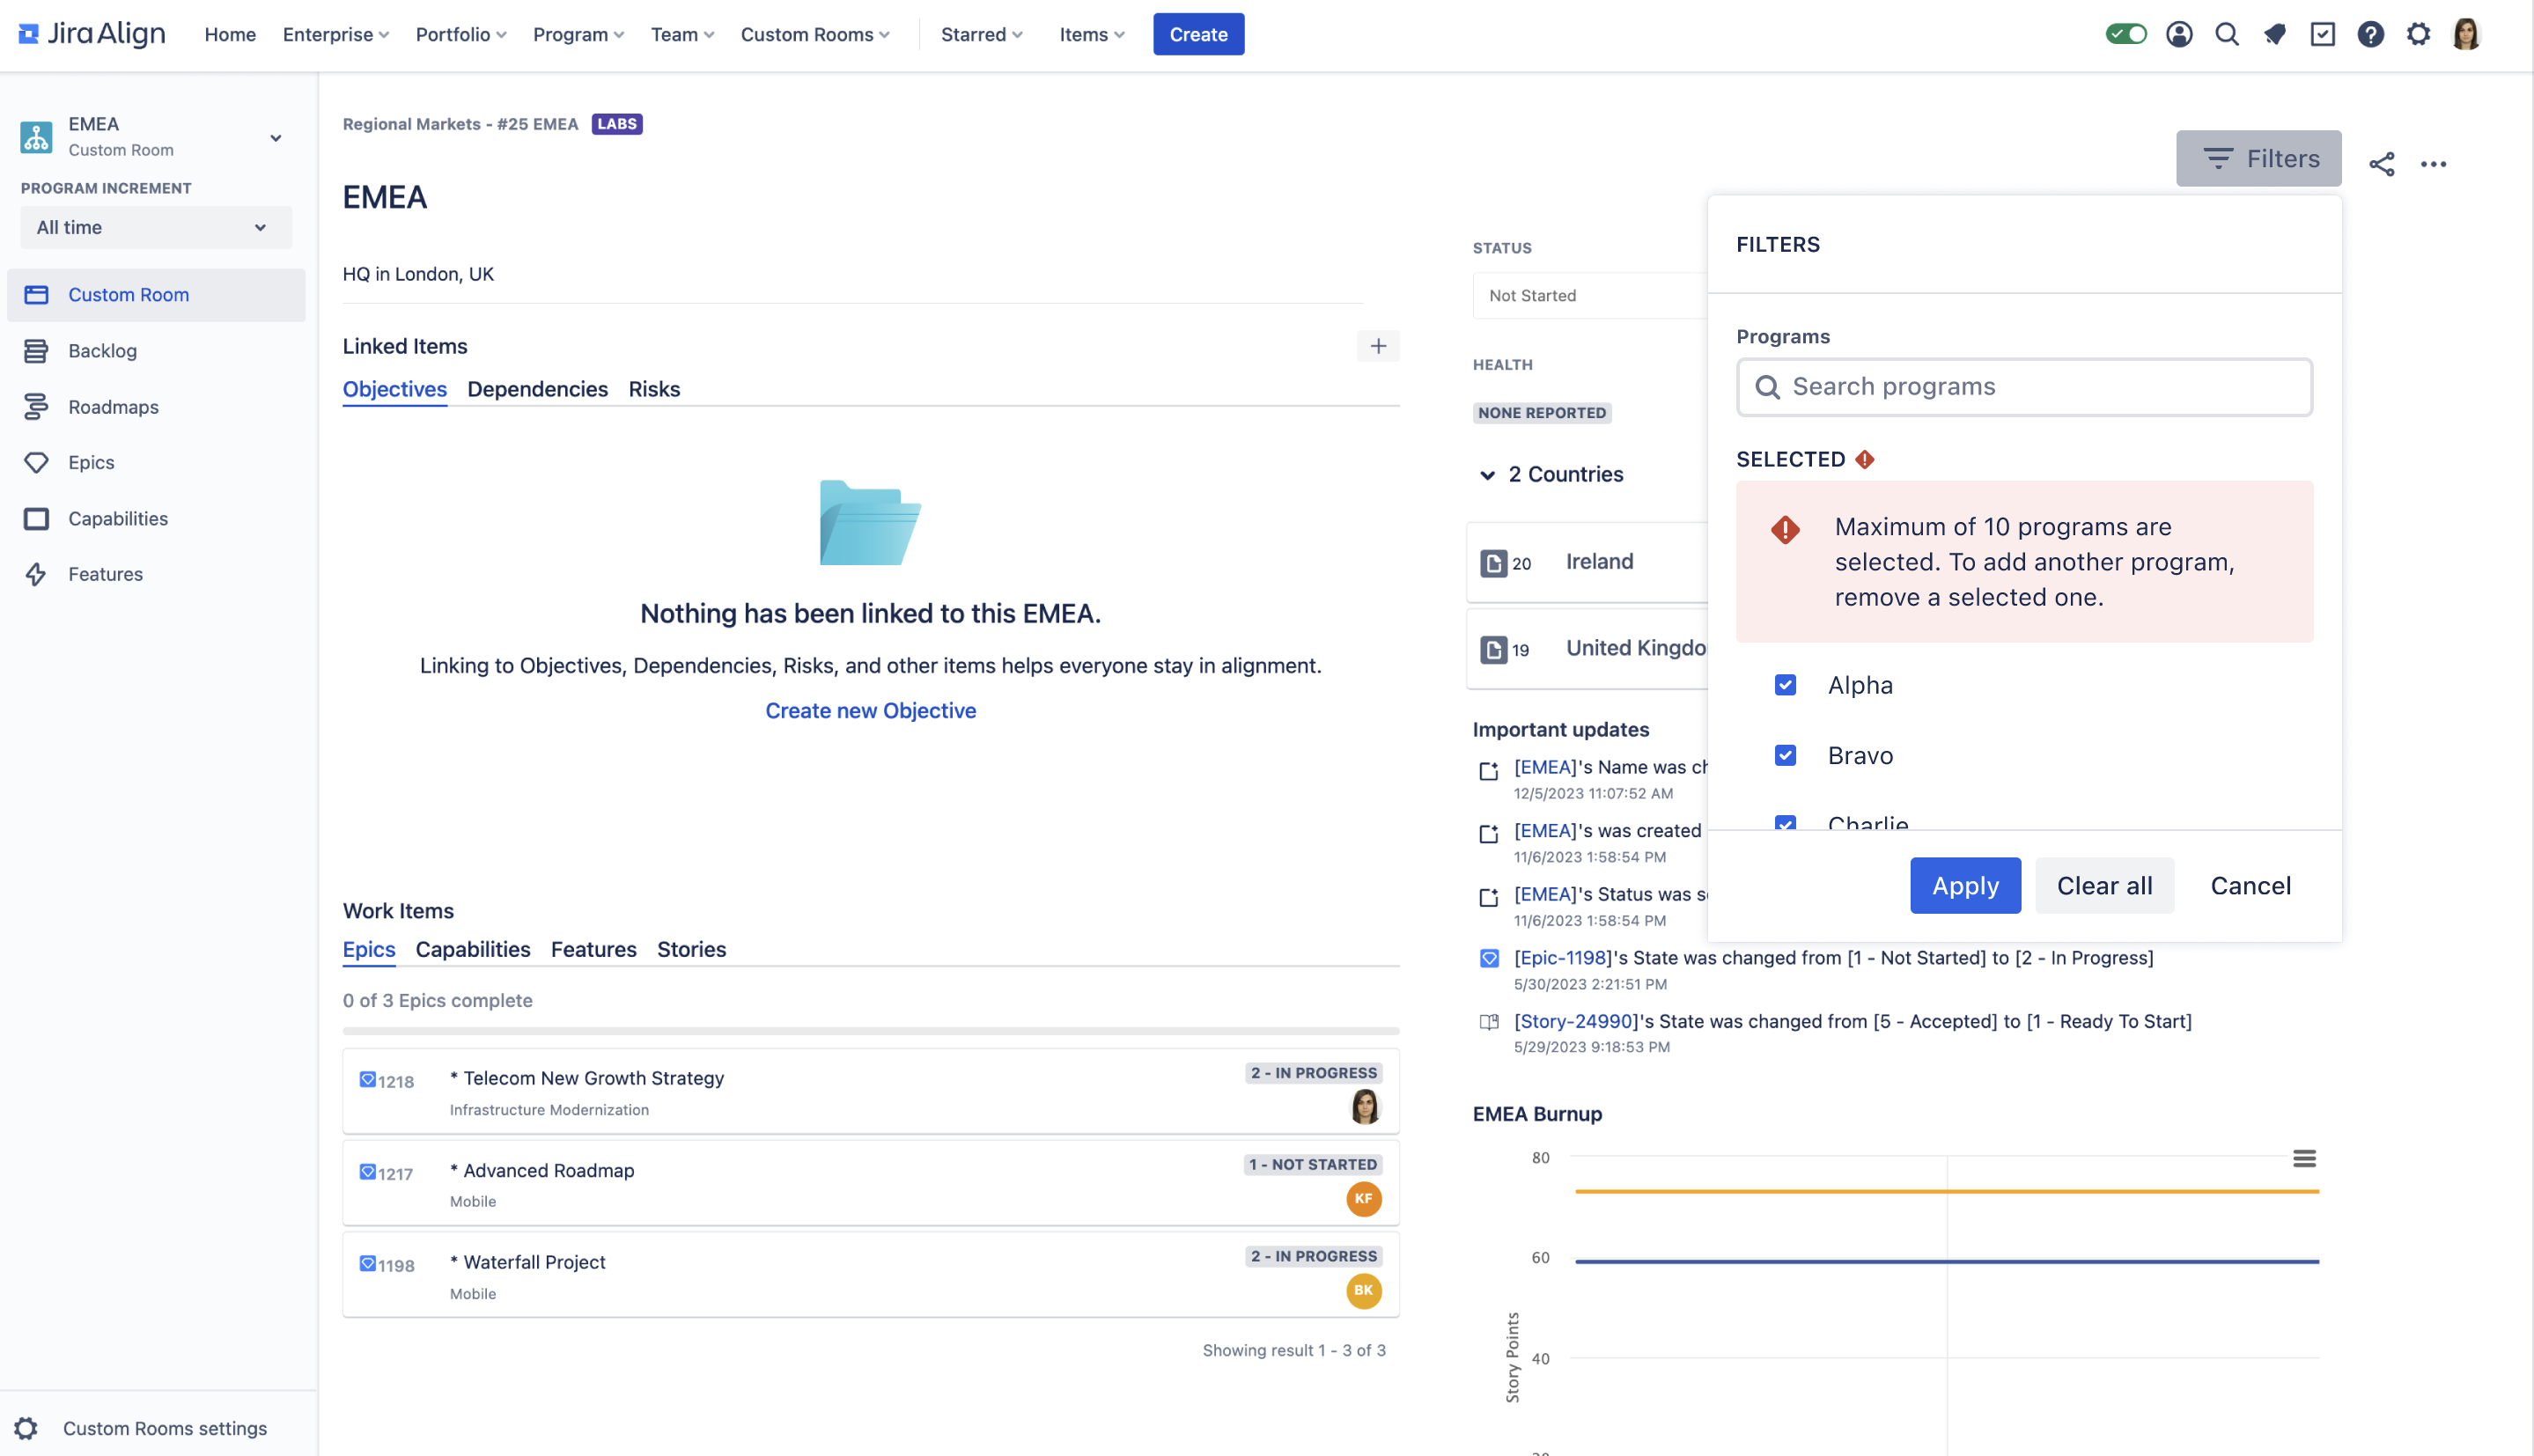Click the BK owner avatar
Screen dimensions: 2534x1456
[x=1364, y=1290]
